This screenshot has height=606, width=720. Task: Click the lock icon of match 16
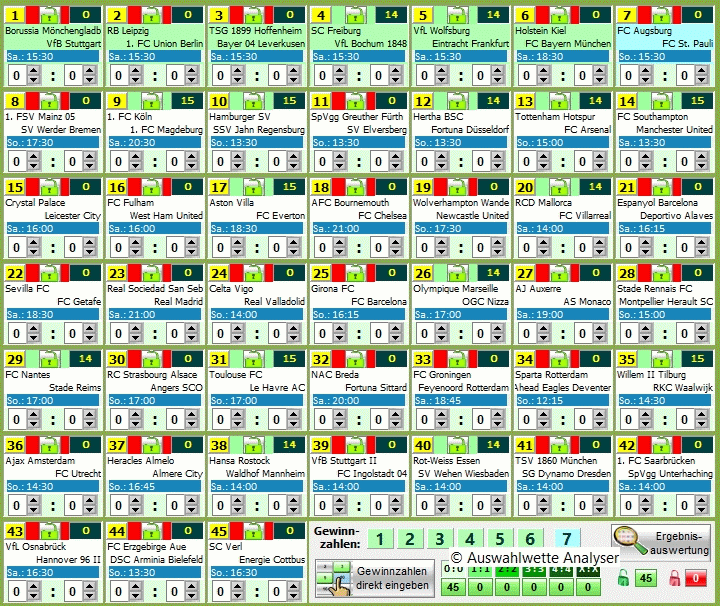[x=151, y=187]
